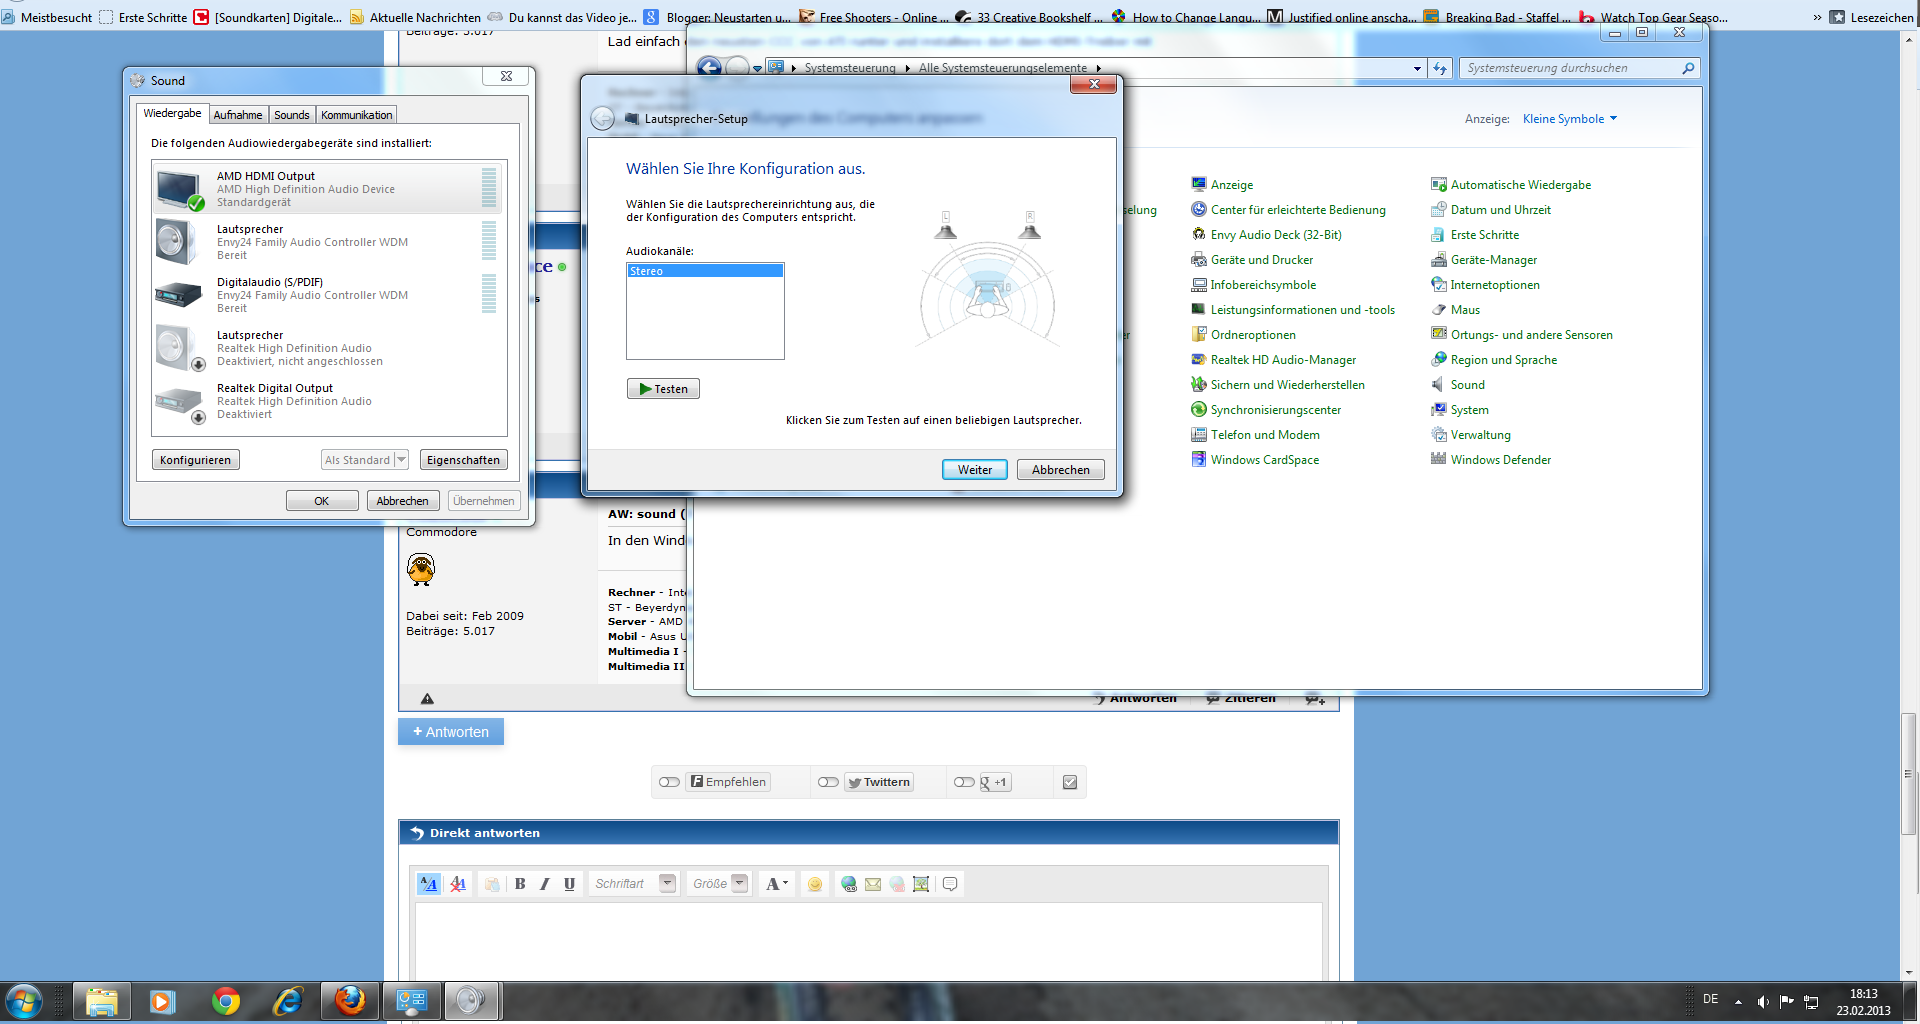Open text color dropdown in editor
Viewport: 1920px width, 1024px height.
point(777,884)
